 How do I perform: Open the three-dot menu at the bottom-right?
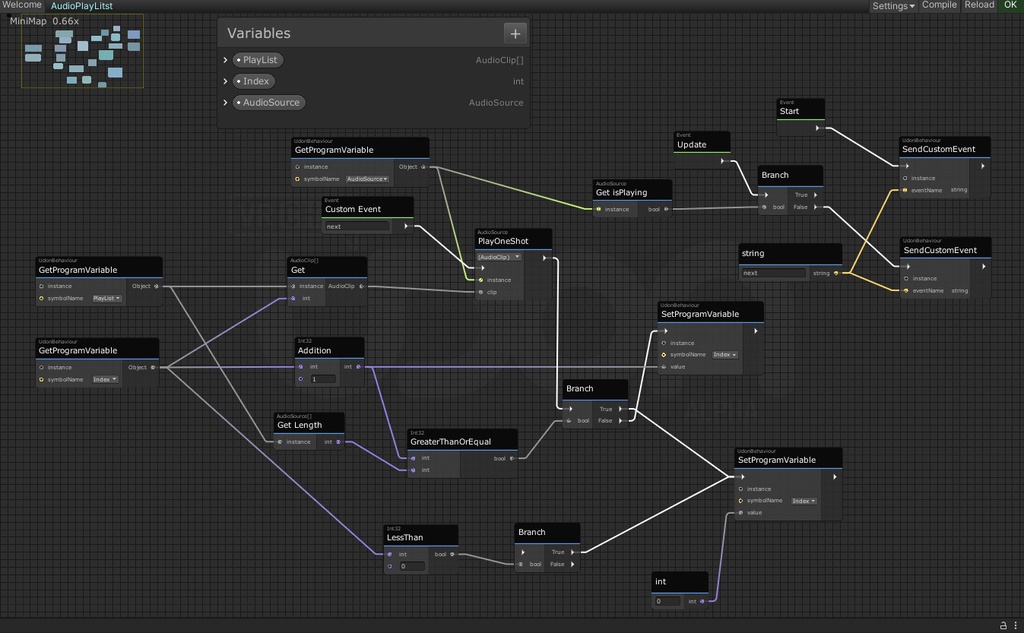1017,625
